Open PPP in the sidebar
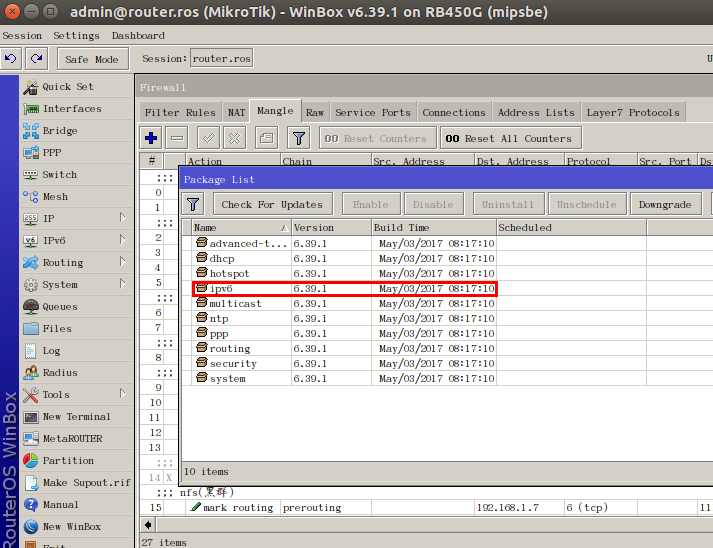The width and height of the screenshot is (713, 548). 76,152
